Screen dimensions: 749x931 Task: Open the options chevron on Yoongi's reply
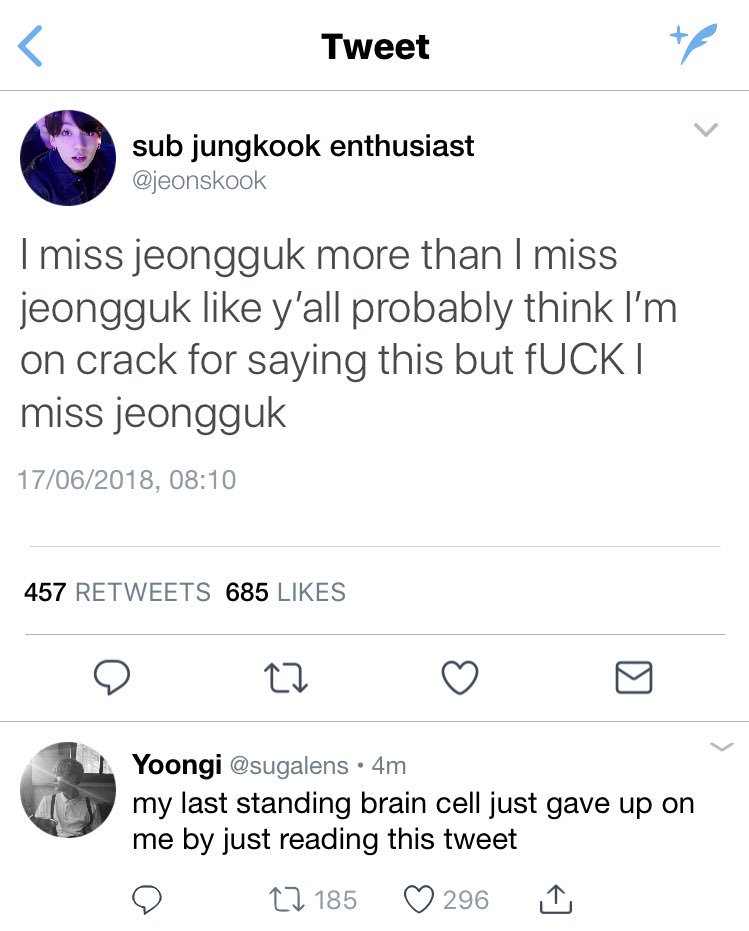coord(722,747)
